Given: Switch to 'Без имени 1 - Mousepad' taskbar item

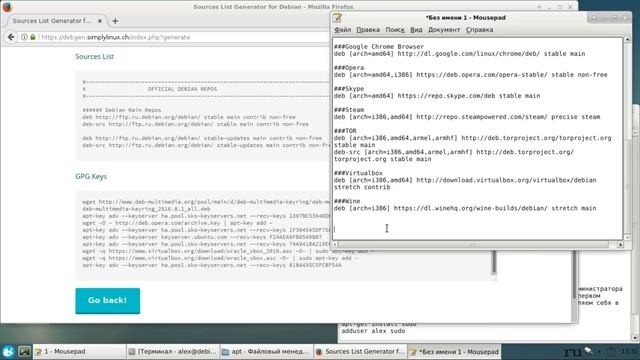Looking at the screenshot, I should point(453,351).
